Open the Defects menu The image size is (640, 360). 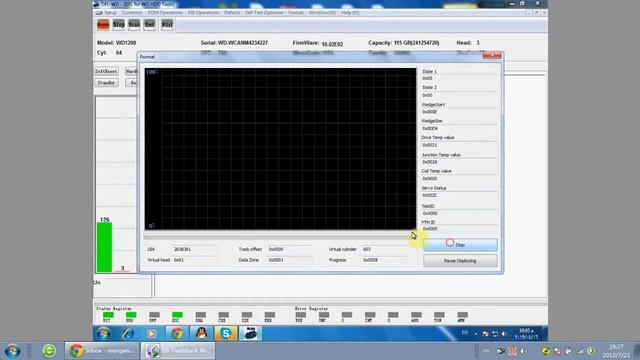tap(232, 13)
